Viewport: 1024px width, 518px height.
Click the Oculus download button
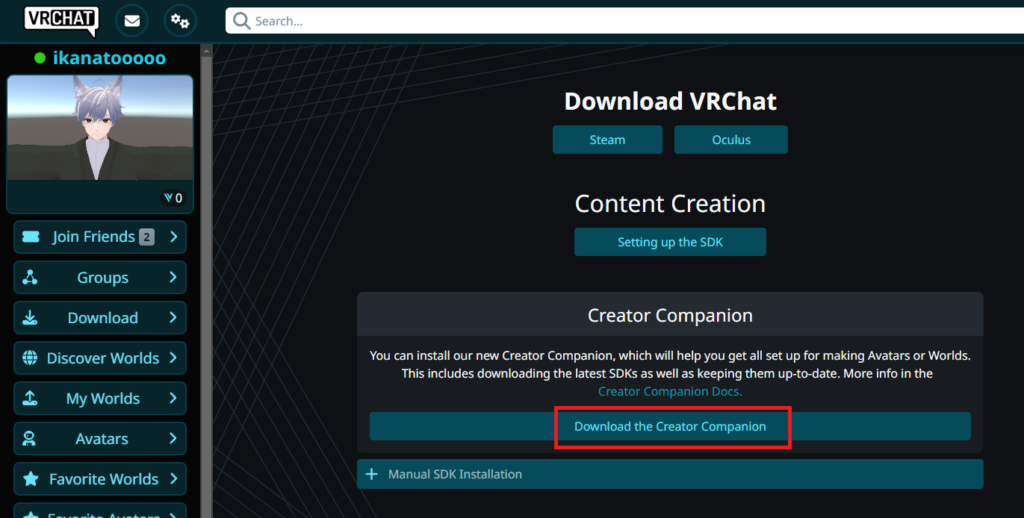click(731, 140)
